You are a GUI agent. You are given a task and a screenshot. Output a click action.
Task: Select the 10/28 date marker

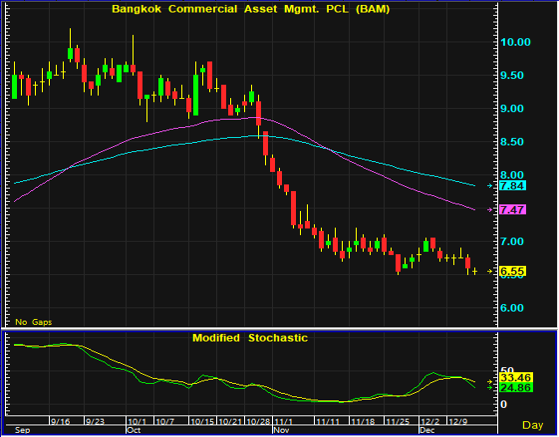(258, 422)
